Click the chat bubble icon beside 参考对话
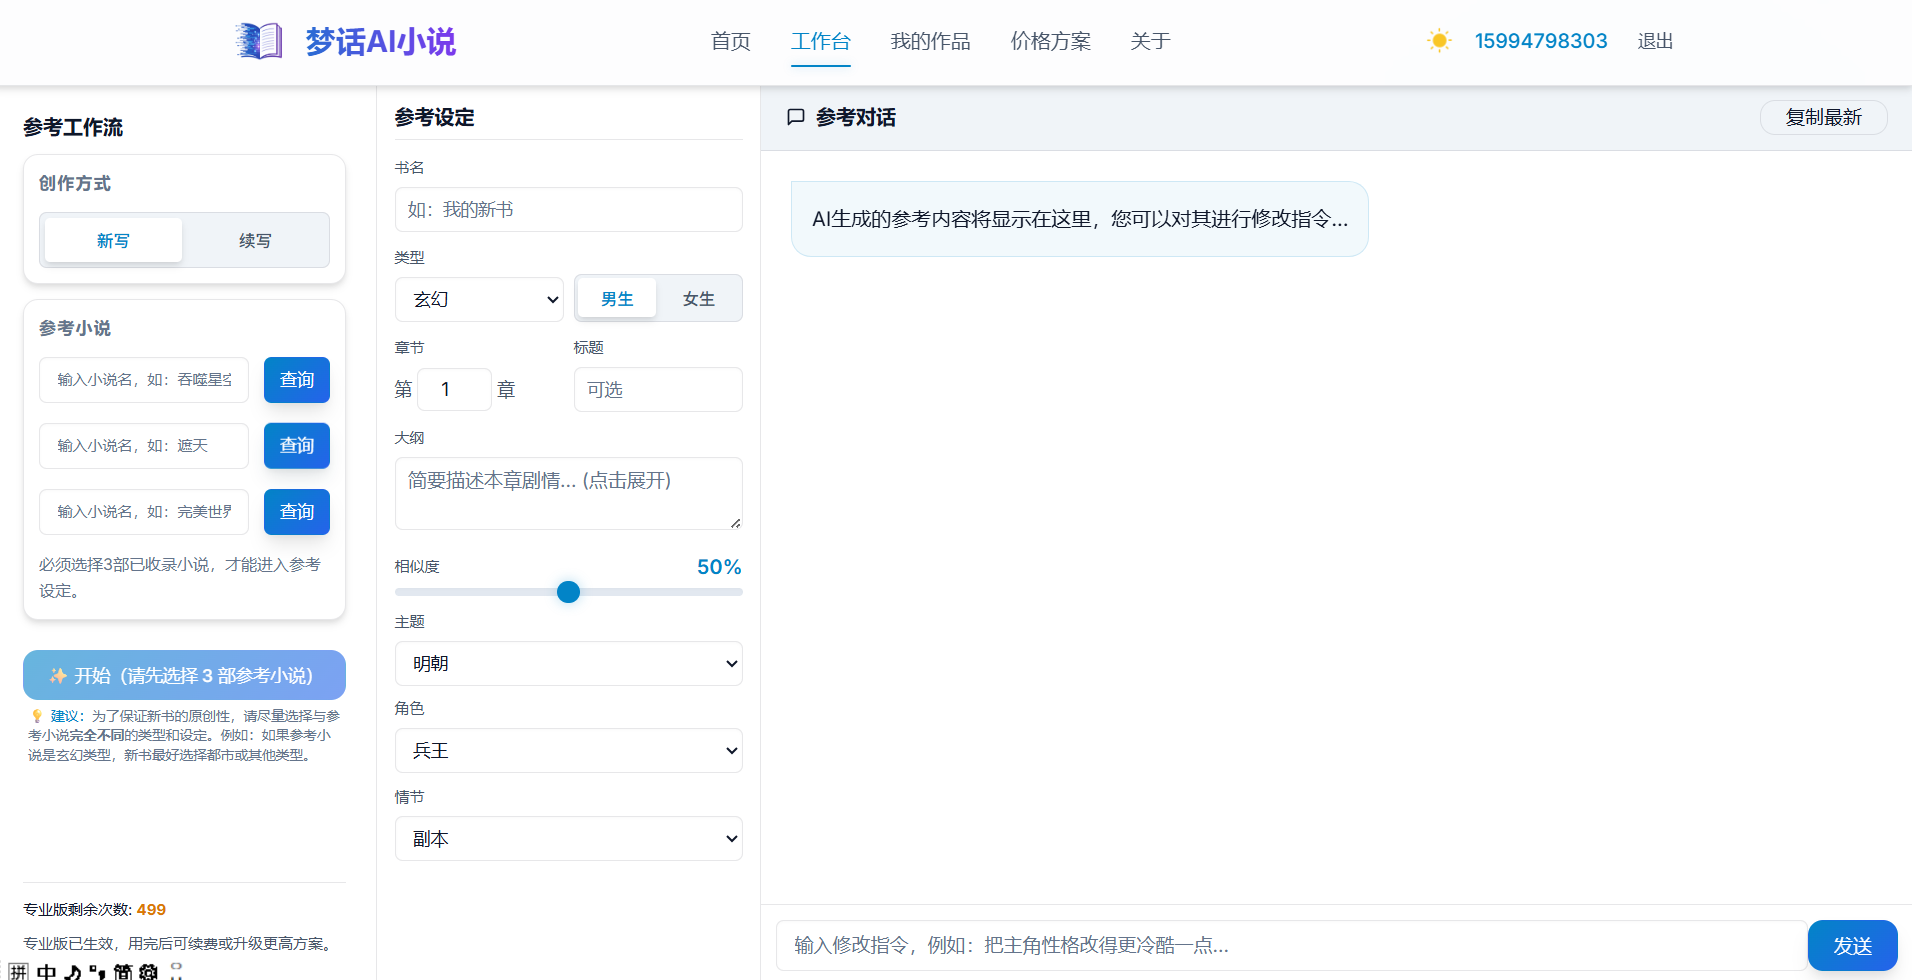Image resolution: width=1912 pixels, height=980 pixels. 796,117
